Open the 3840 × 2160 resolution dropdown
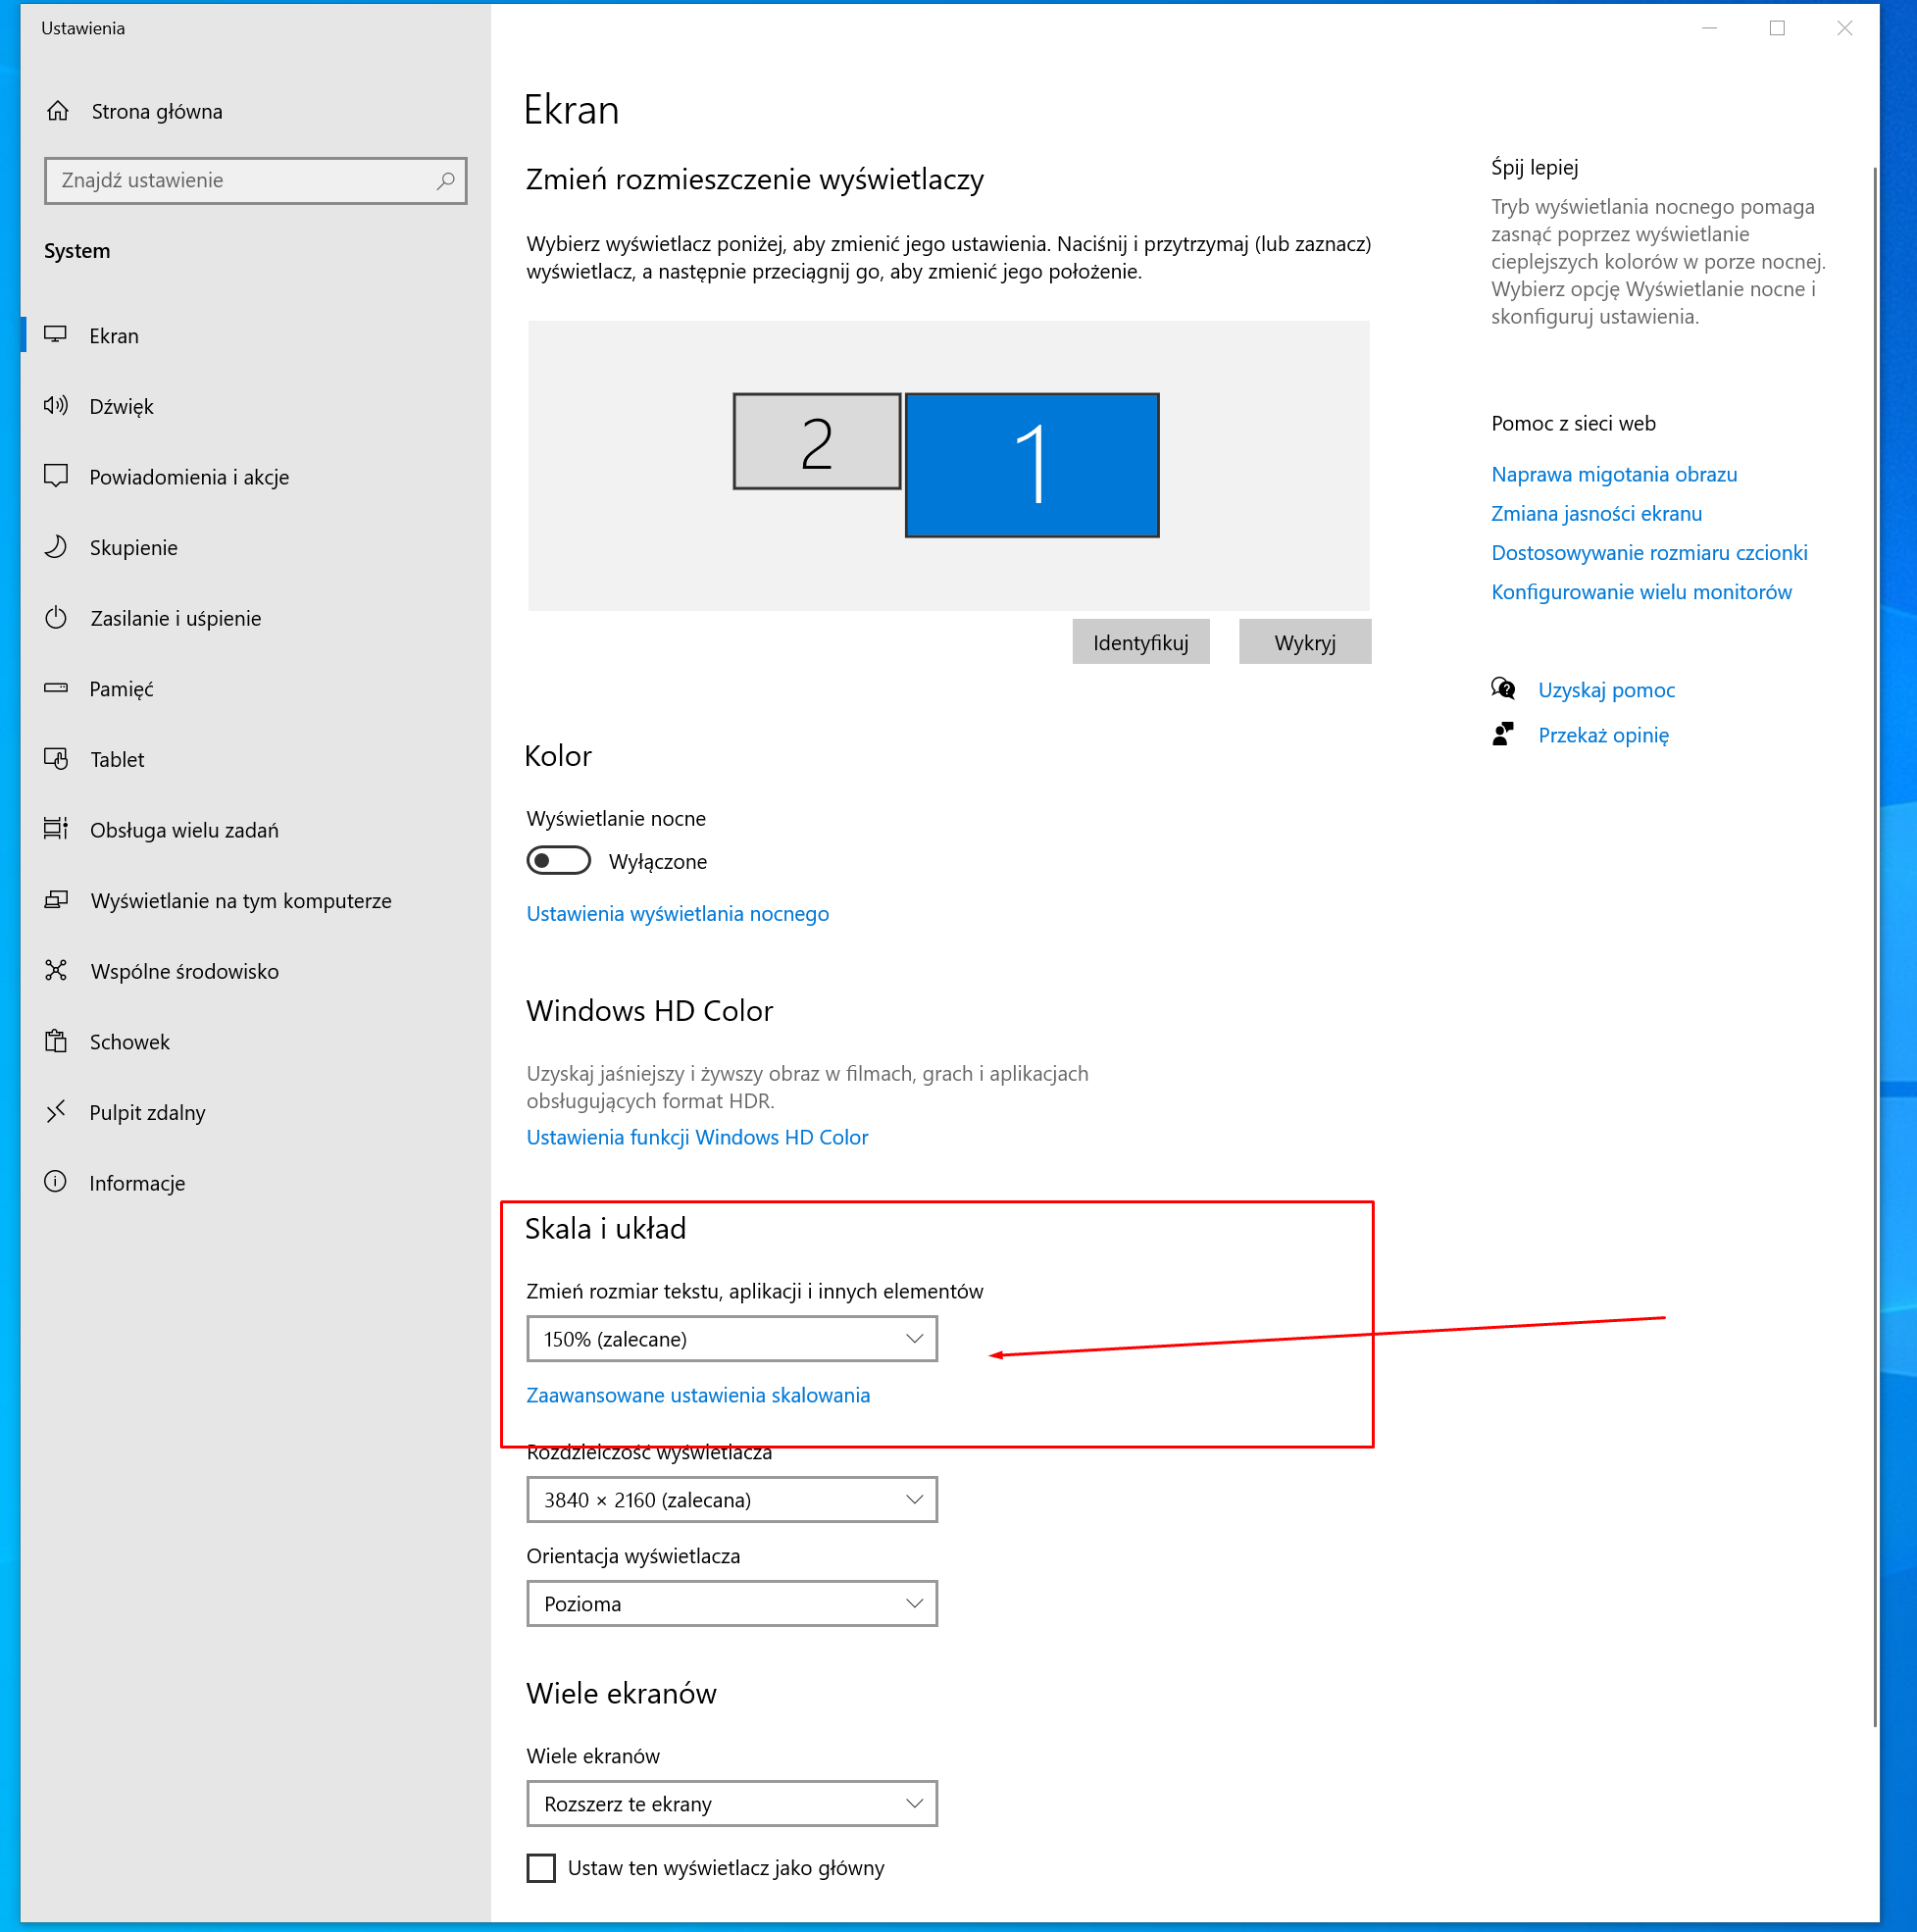 coord(731,1500)
